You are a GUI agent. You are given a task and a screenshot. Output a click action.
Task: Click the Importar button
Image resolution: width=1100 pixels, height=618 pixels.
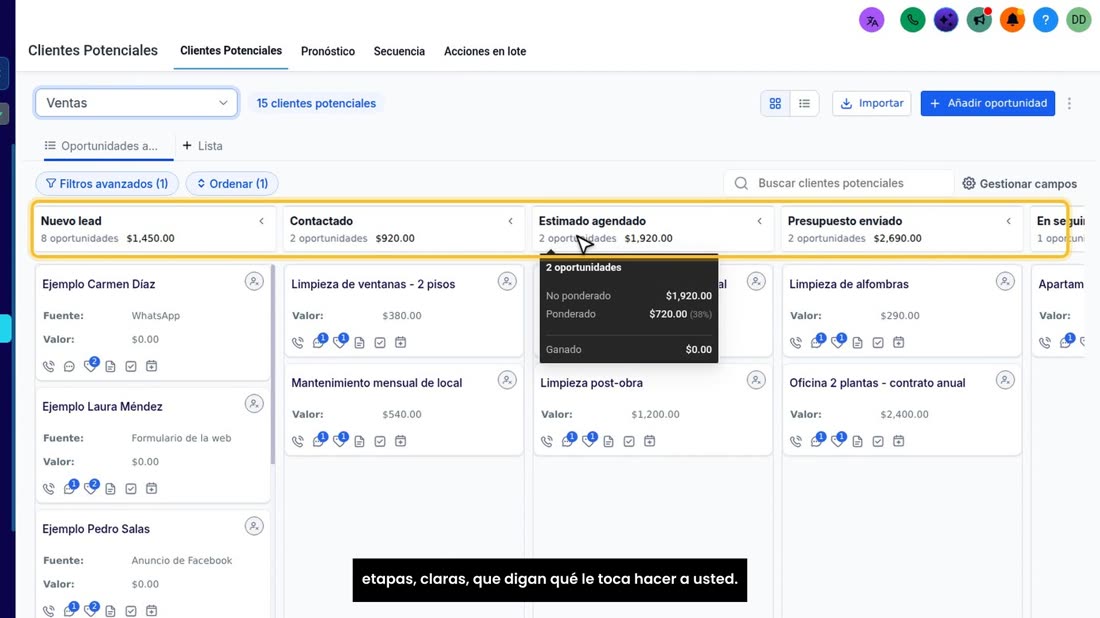[x=871, y=103]
